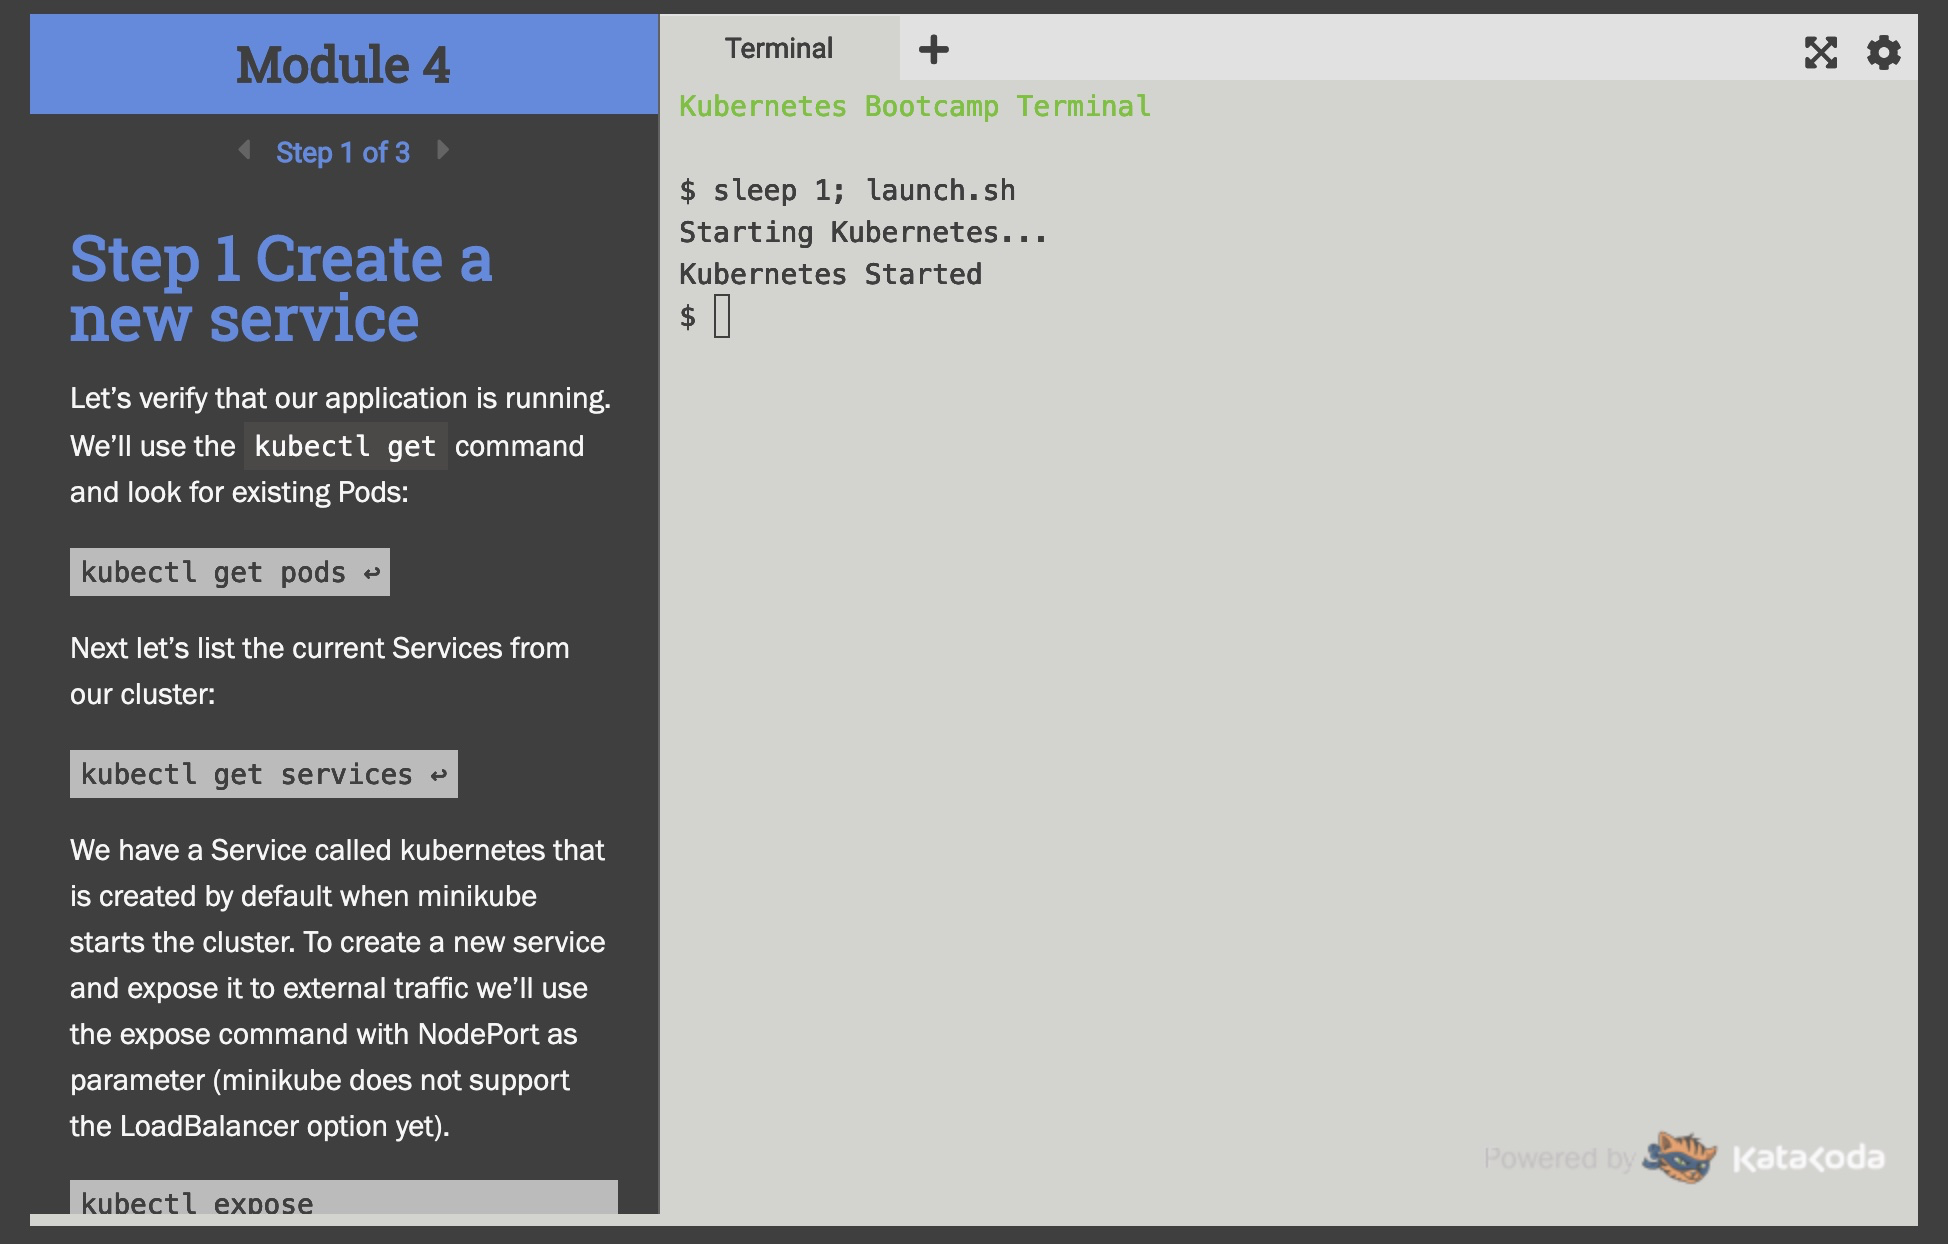
Task: Go to next step arrow
Action: (x=443, y=150)
